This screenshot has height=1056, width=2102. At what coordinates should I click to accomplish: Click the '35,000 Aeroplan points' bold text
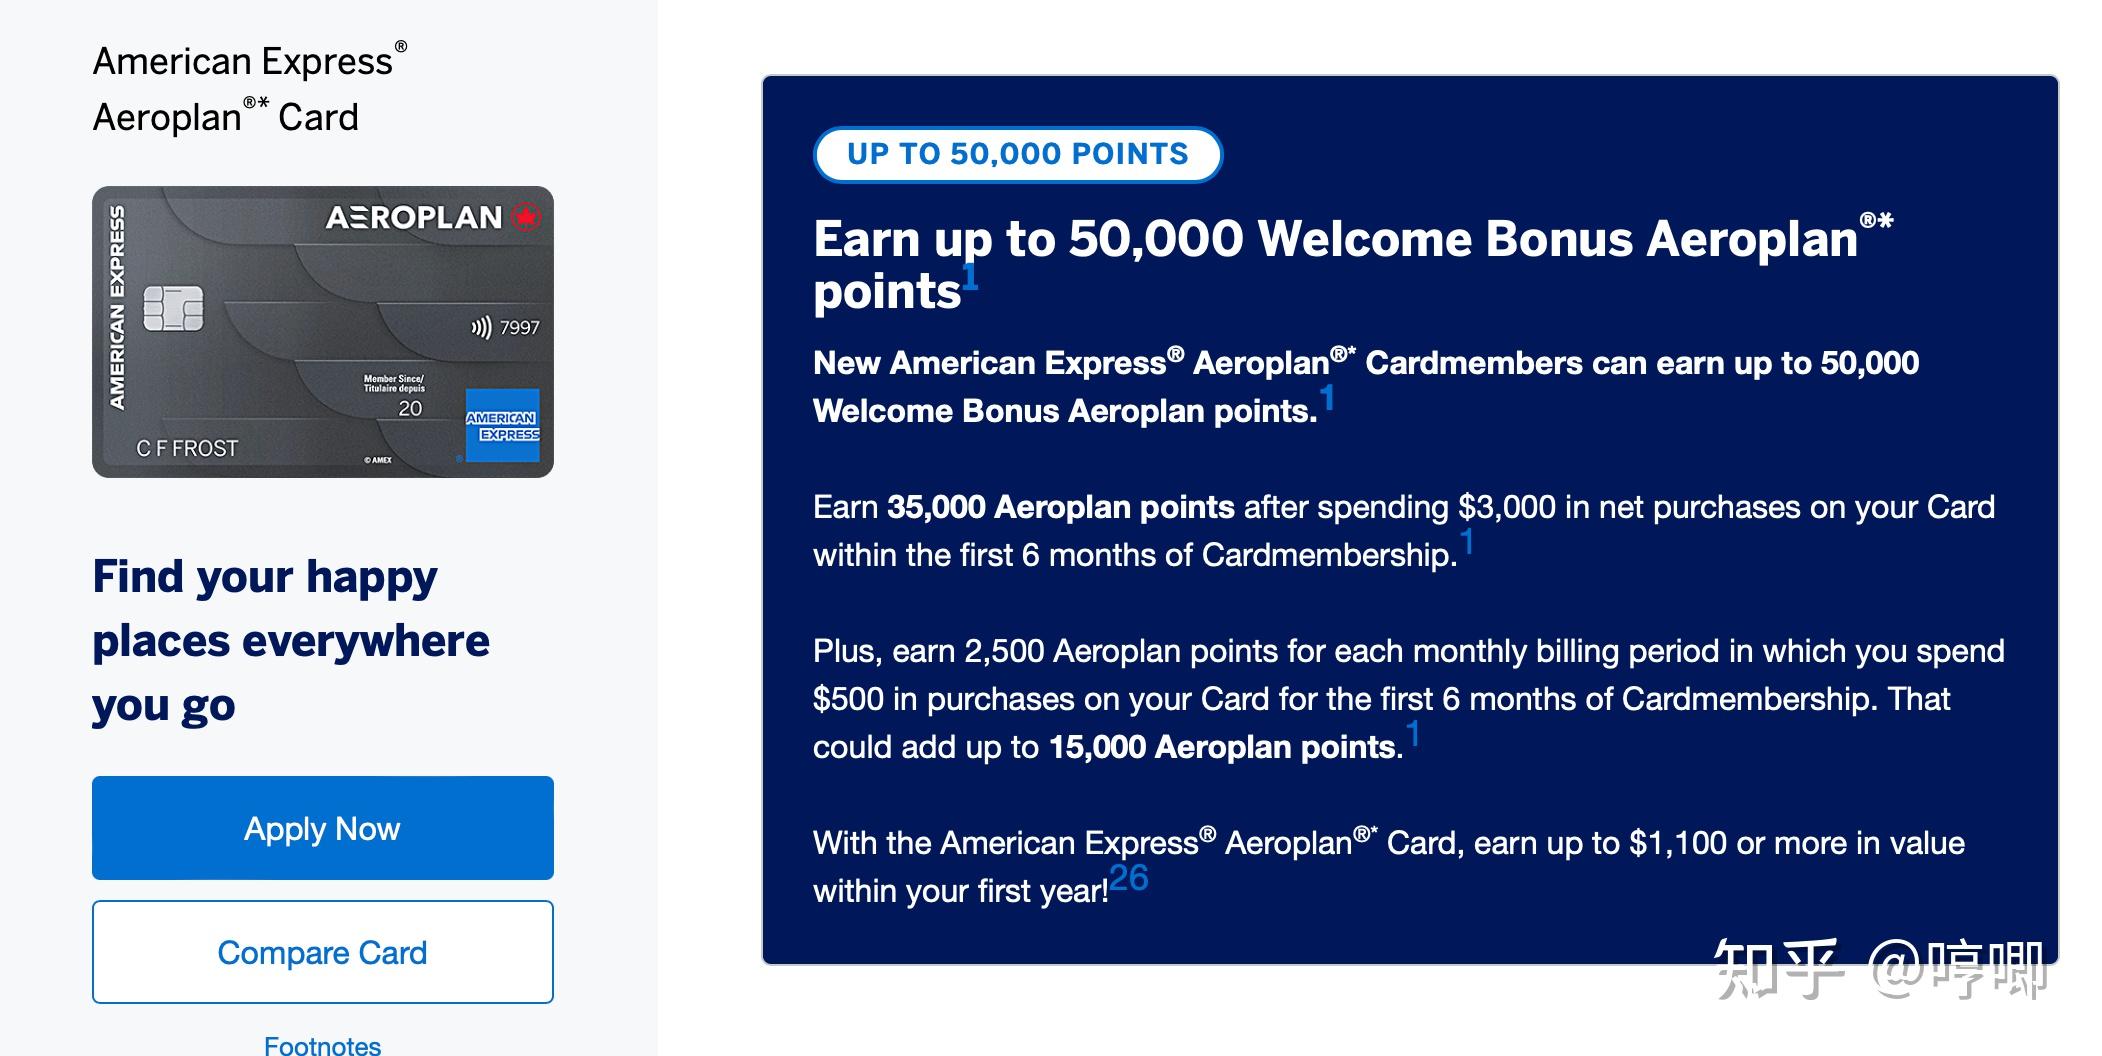(1061, 507)
